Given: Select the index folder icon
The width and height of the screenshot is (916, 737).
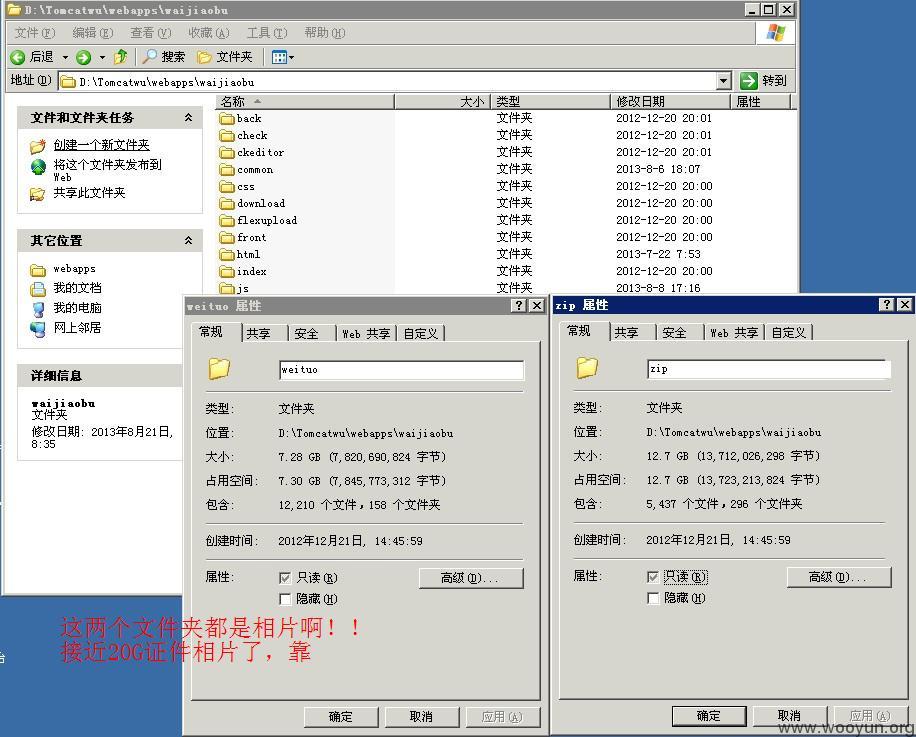Looking at the screenshot, I should 227,271.
